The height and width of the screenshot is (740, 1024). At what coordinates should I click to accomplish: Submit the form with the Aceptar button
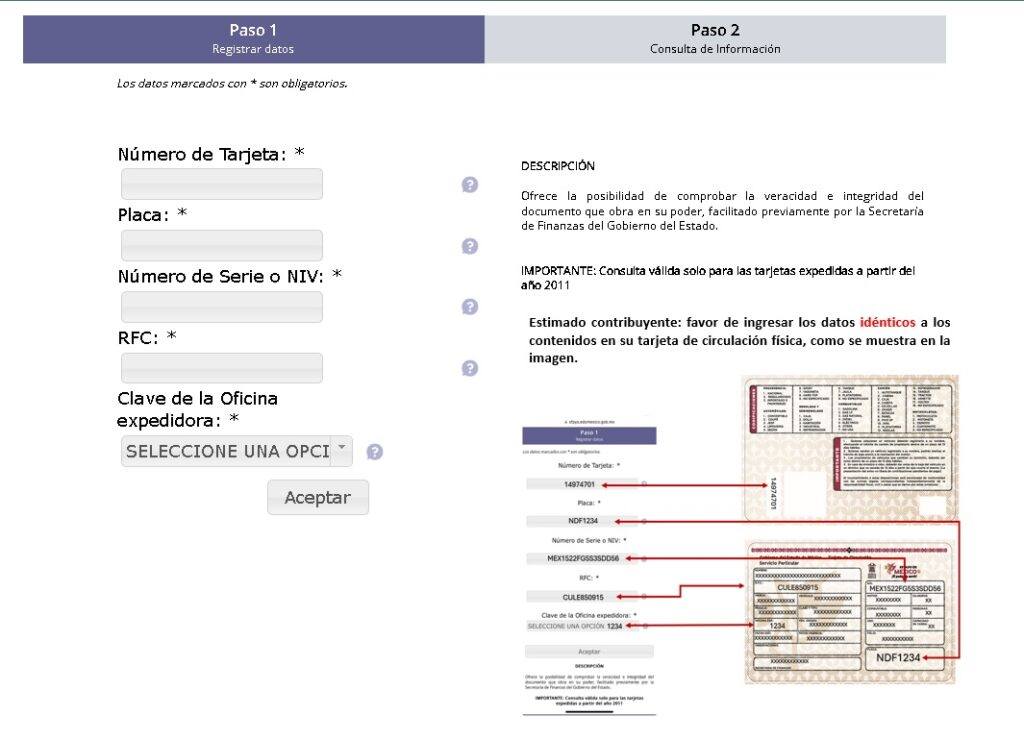tap(317, 498)
